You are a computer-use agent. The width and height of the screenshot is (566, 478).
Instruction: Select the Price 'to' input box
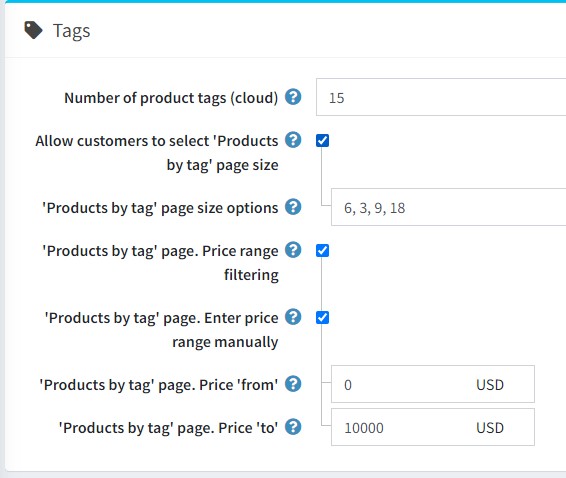(433, 427)
